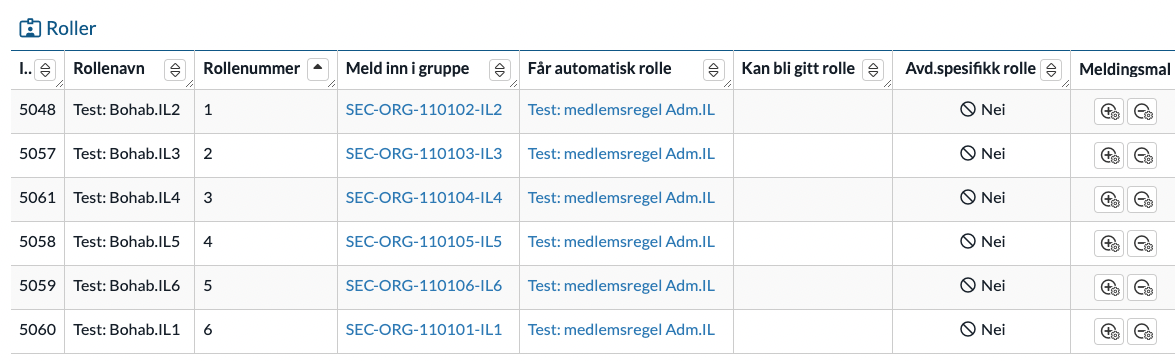Sort the Avd.spesifikk rolle column
1175x361 pixels.
1051,70
